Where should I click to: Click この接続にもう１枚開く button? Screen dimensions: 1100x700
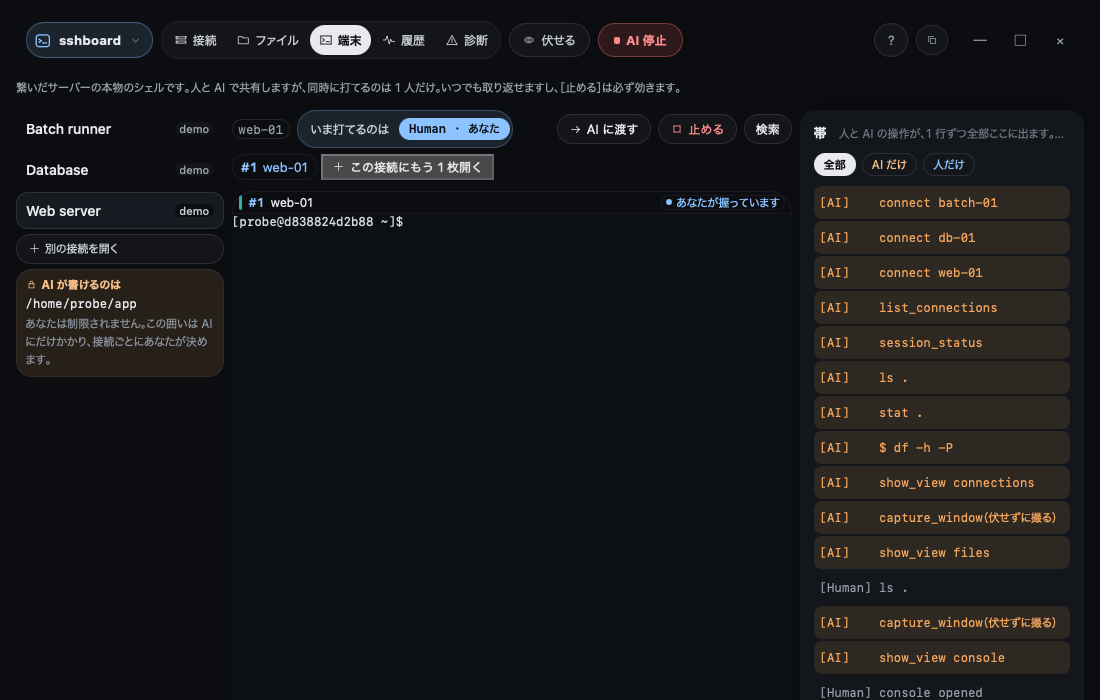pos(408,167)
